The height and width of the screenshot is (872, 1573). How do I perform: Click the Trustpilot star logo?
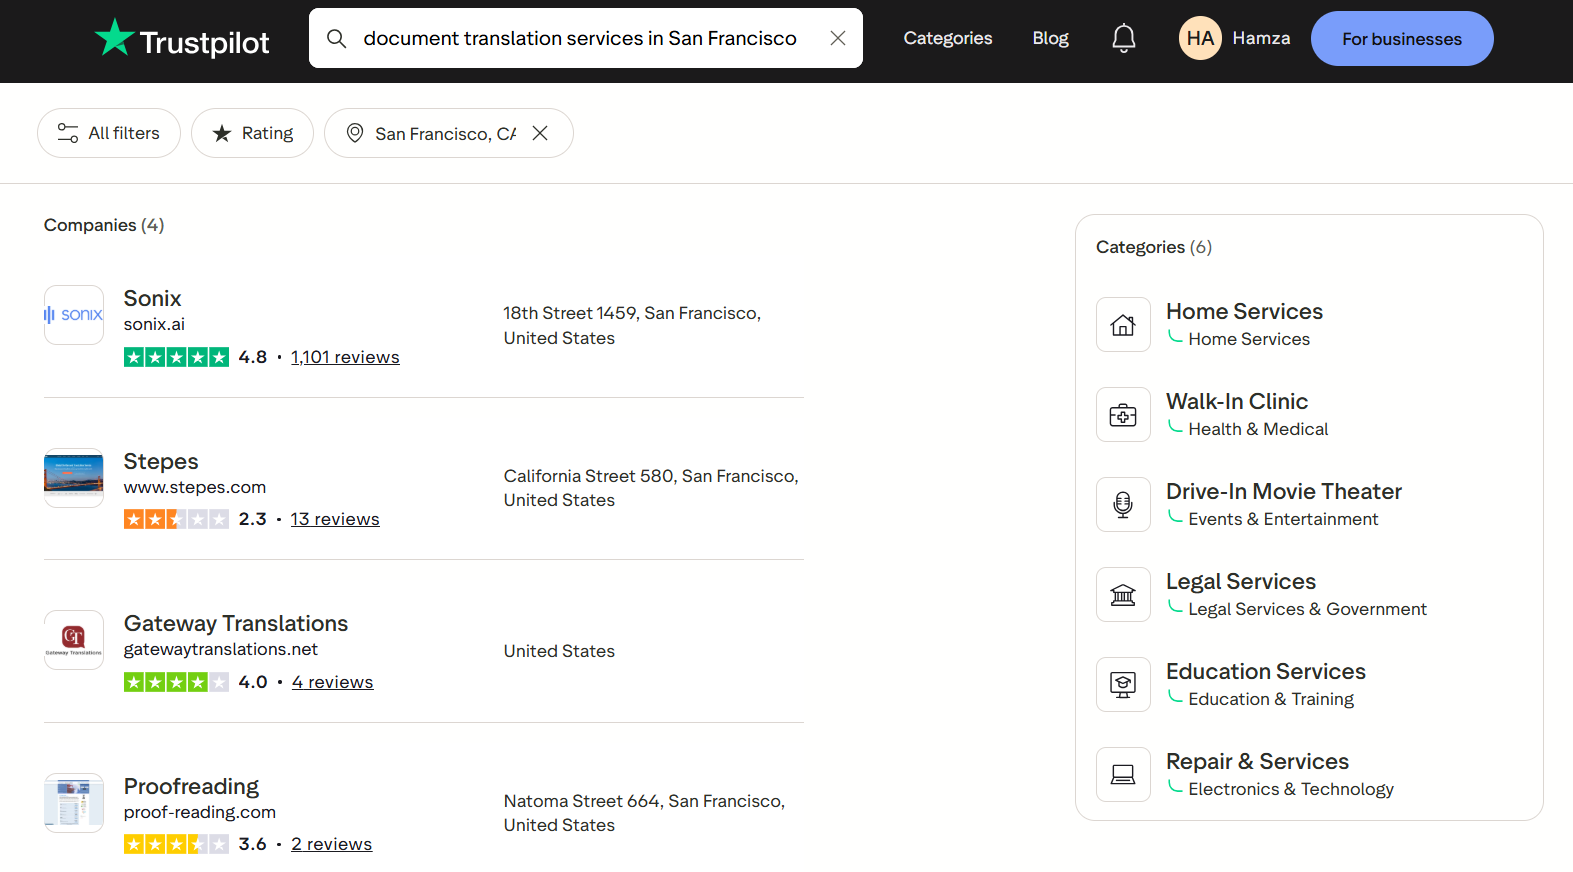pos(114,38)
